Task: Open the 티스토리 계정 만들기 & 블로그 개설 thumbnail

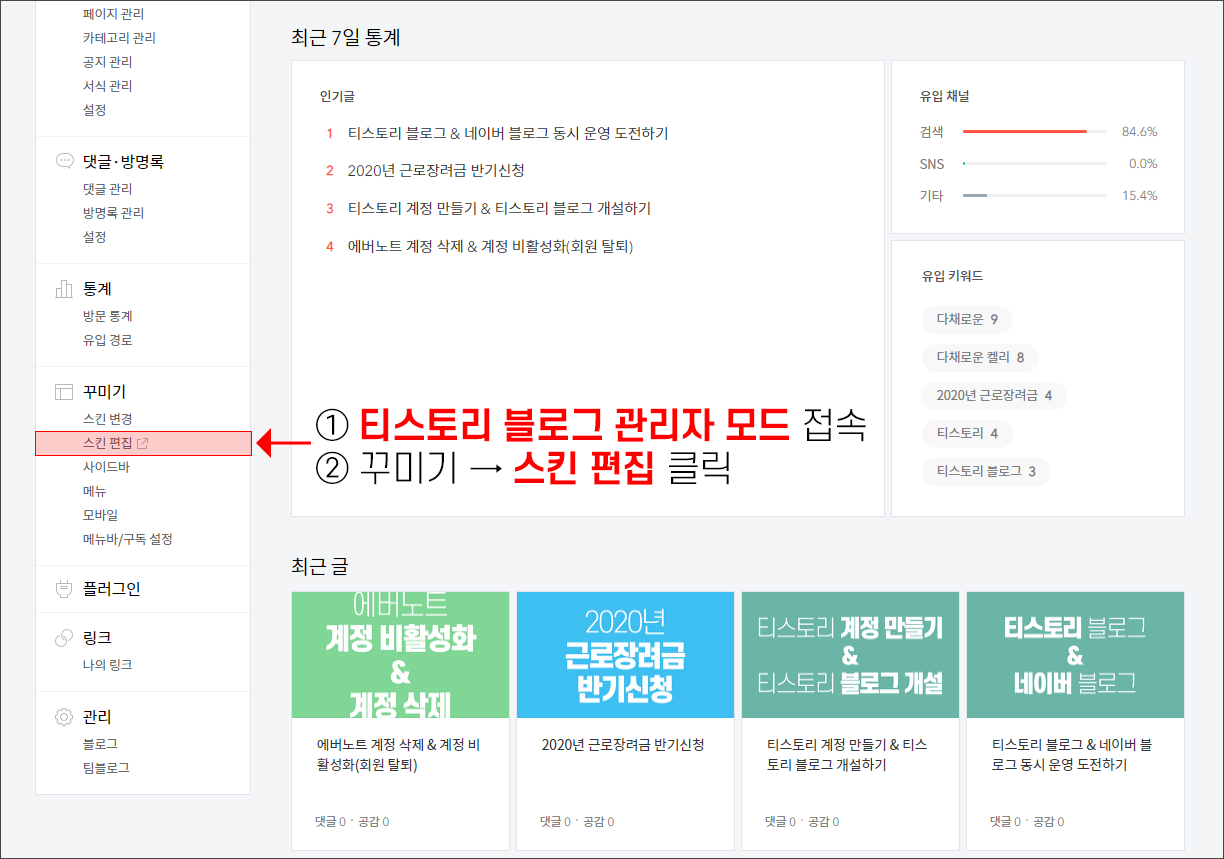Action: pos(850,654)
